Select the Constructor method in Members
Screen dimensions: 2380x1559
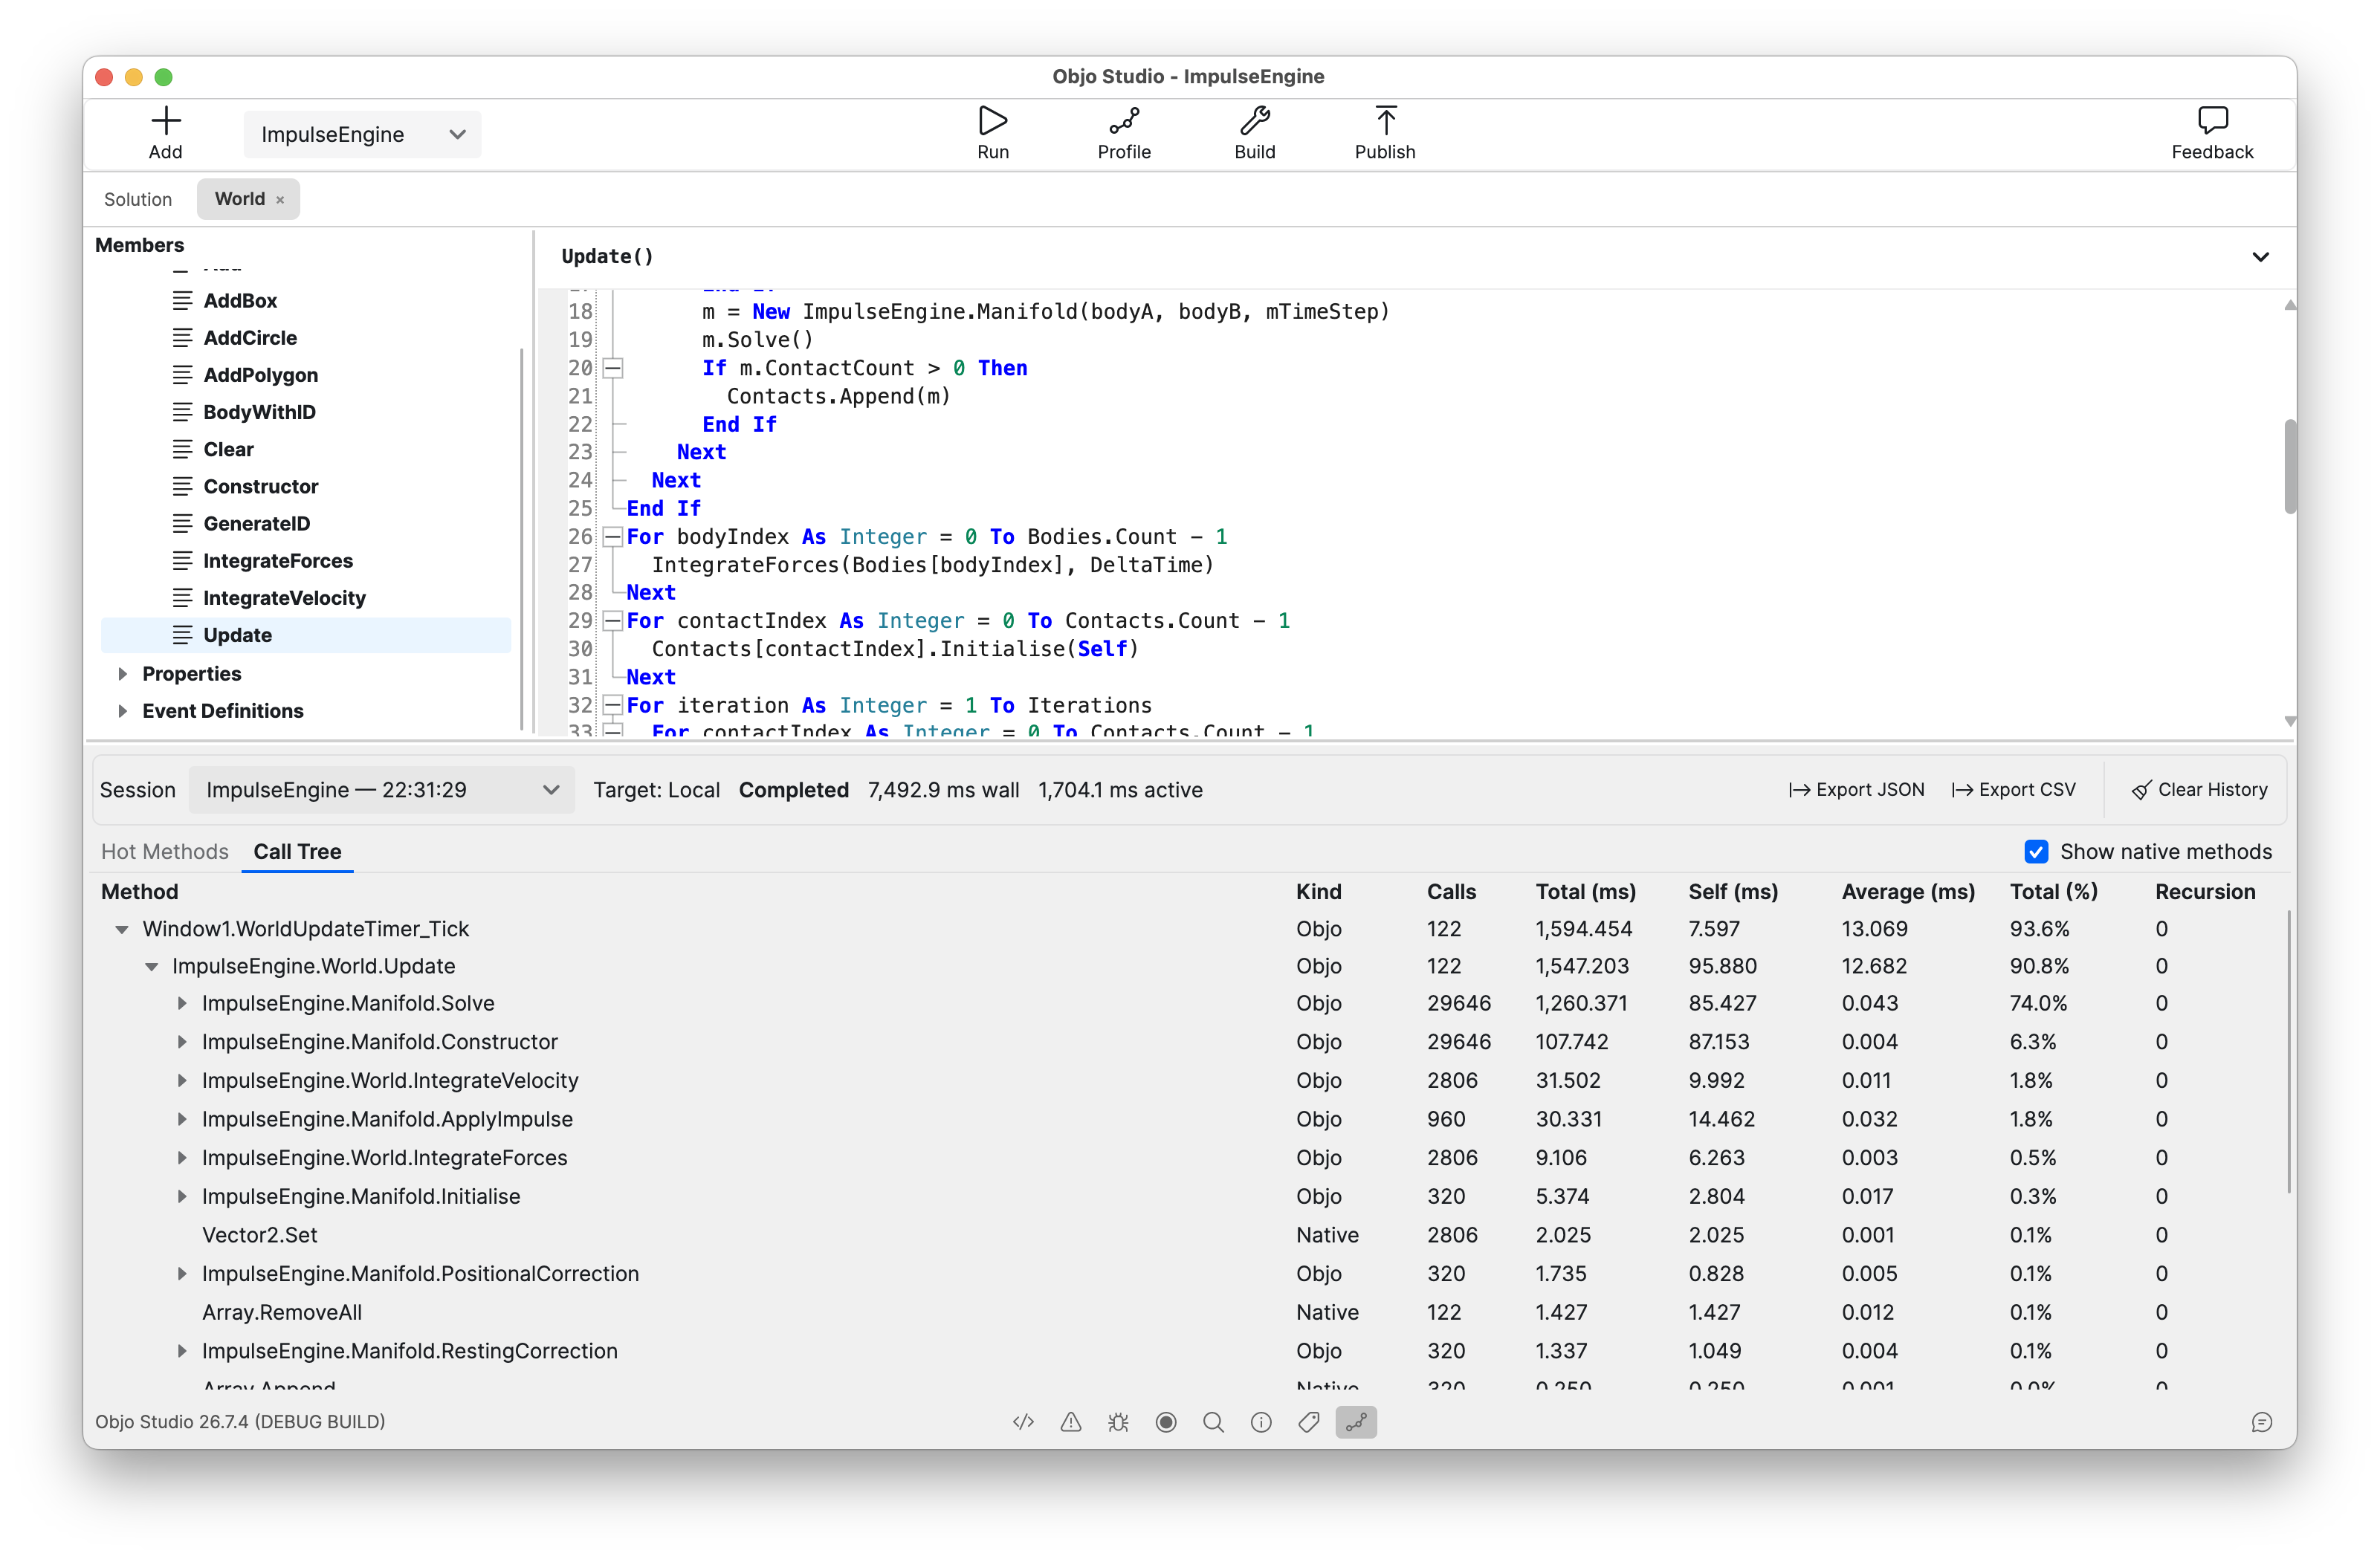click(306, 486)
